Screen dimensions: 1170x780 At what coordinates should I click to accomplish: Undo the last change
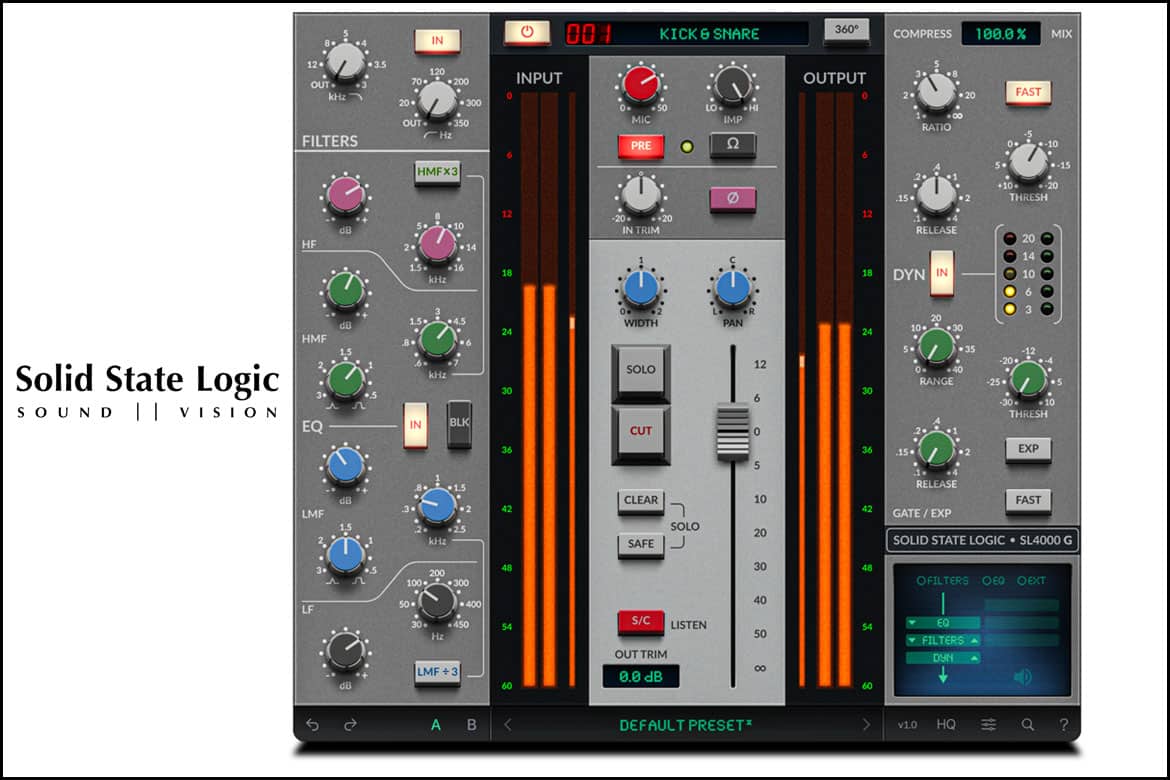click(x=313, y=725)
